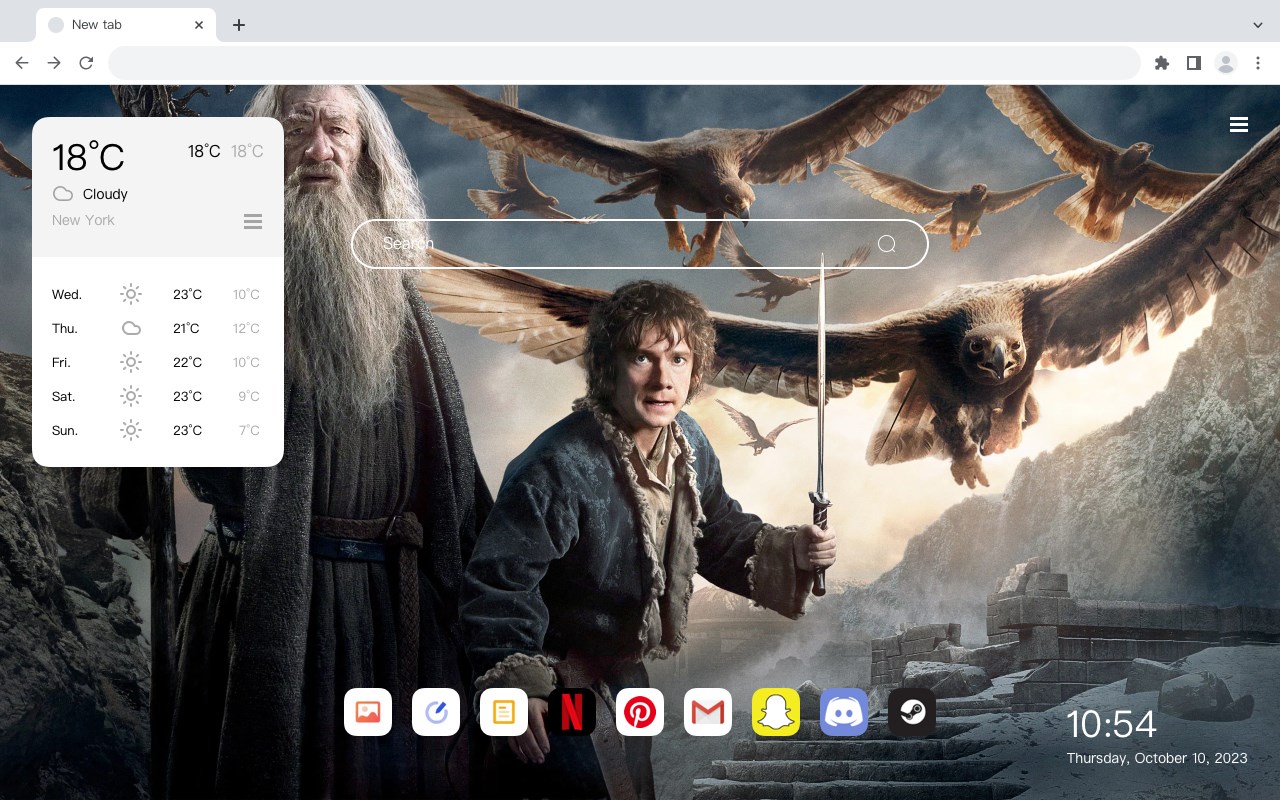Expand the tab search dropdown
The height and width of the screenshot is (800, 1280).
tap(1258, 25)
